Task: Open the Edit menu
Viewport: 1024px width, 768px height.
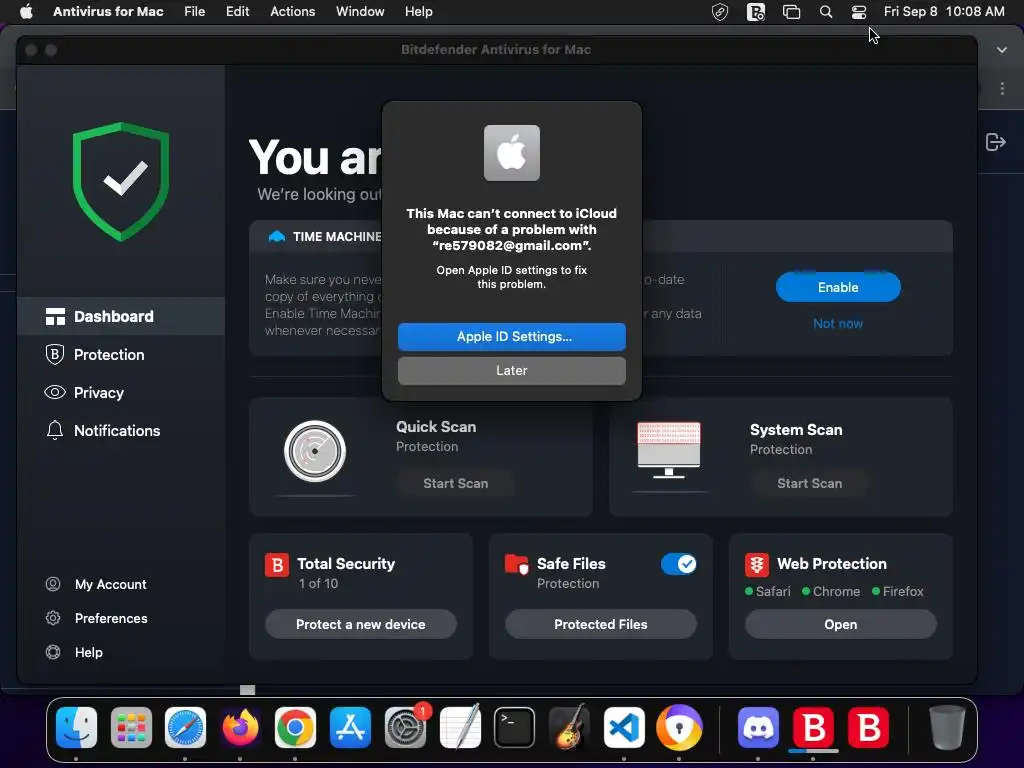Action: (238, 12)
